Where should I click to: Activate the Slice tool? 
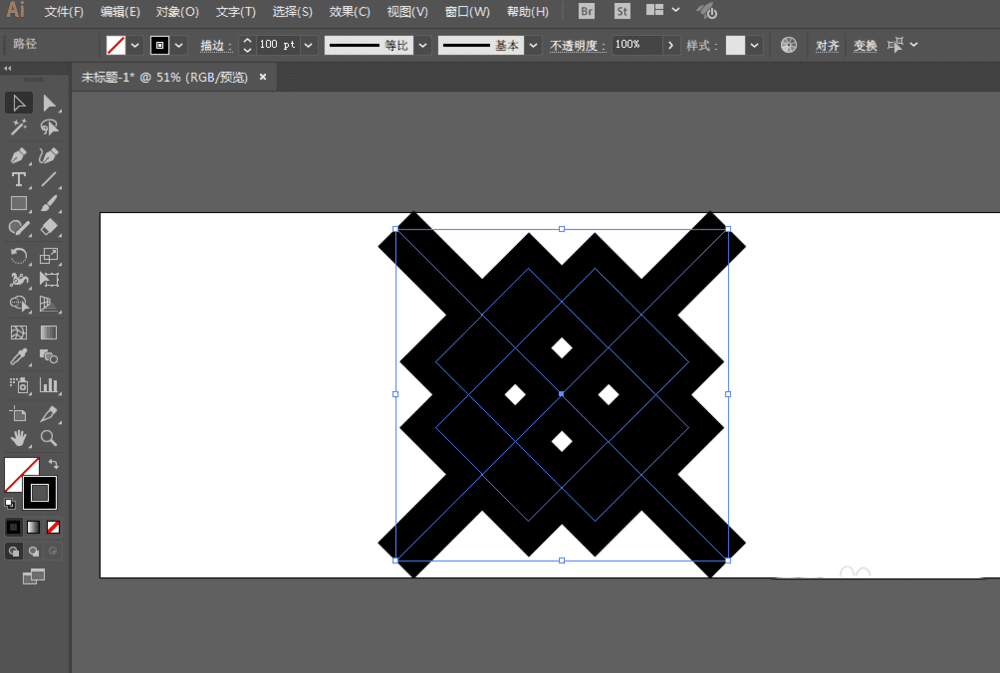click(49, 413)
